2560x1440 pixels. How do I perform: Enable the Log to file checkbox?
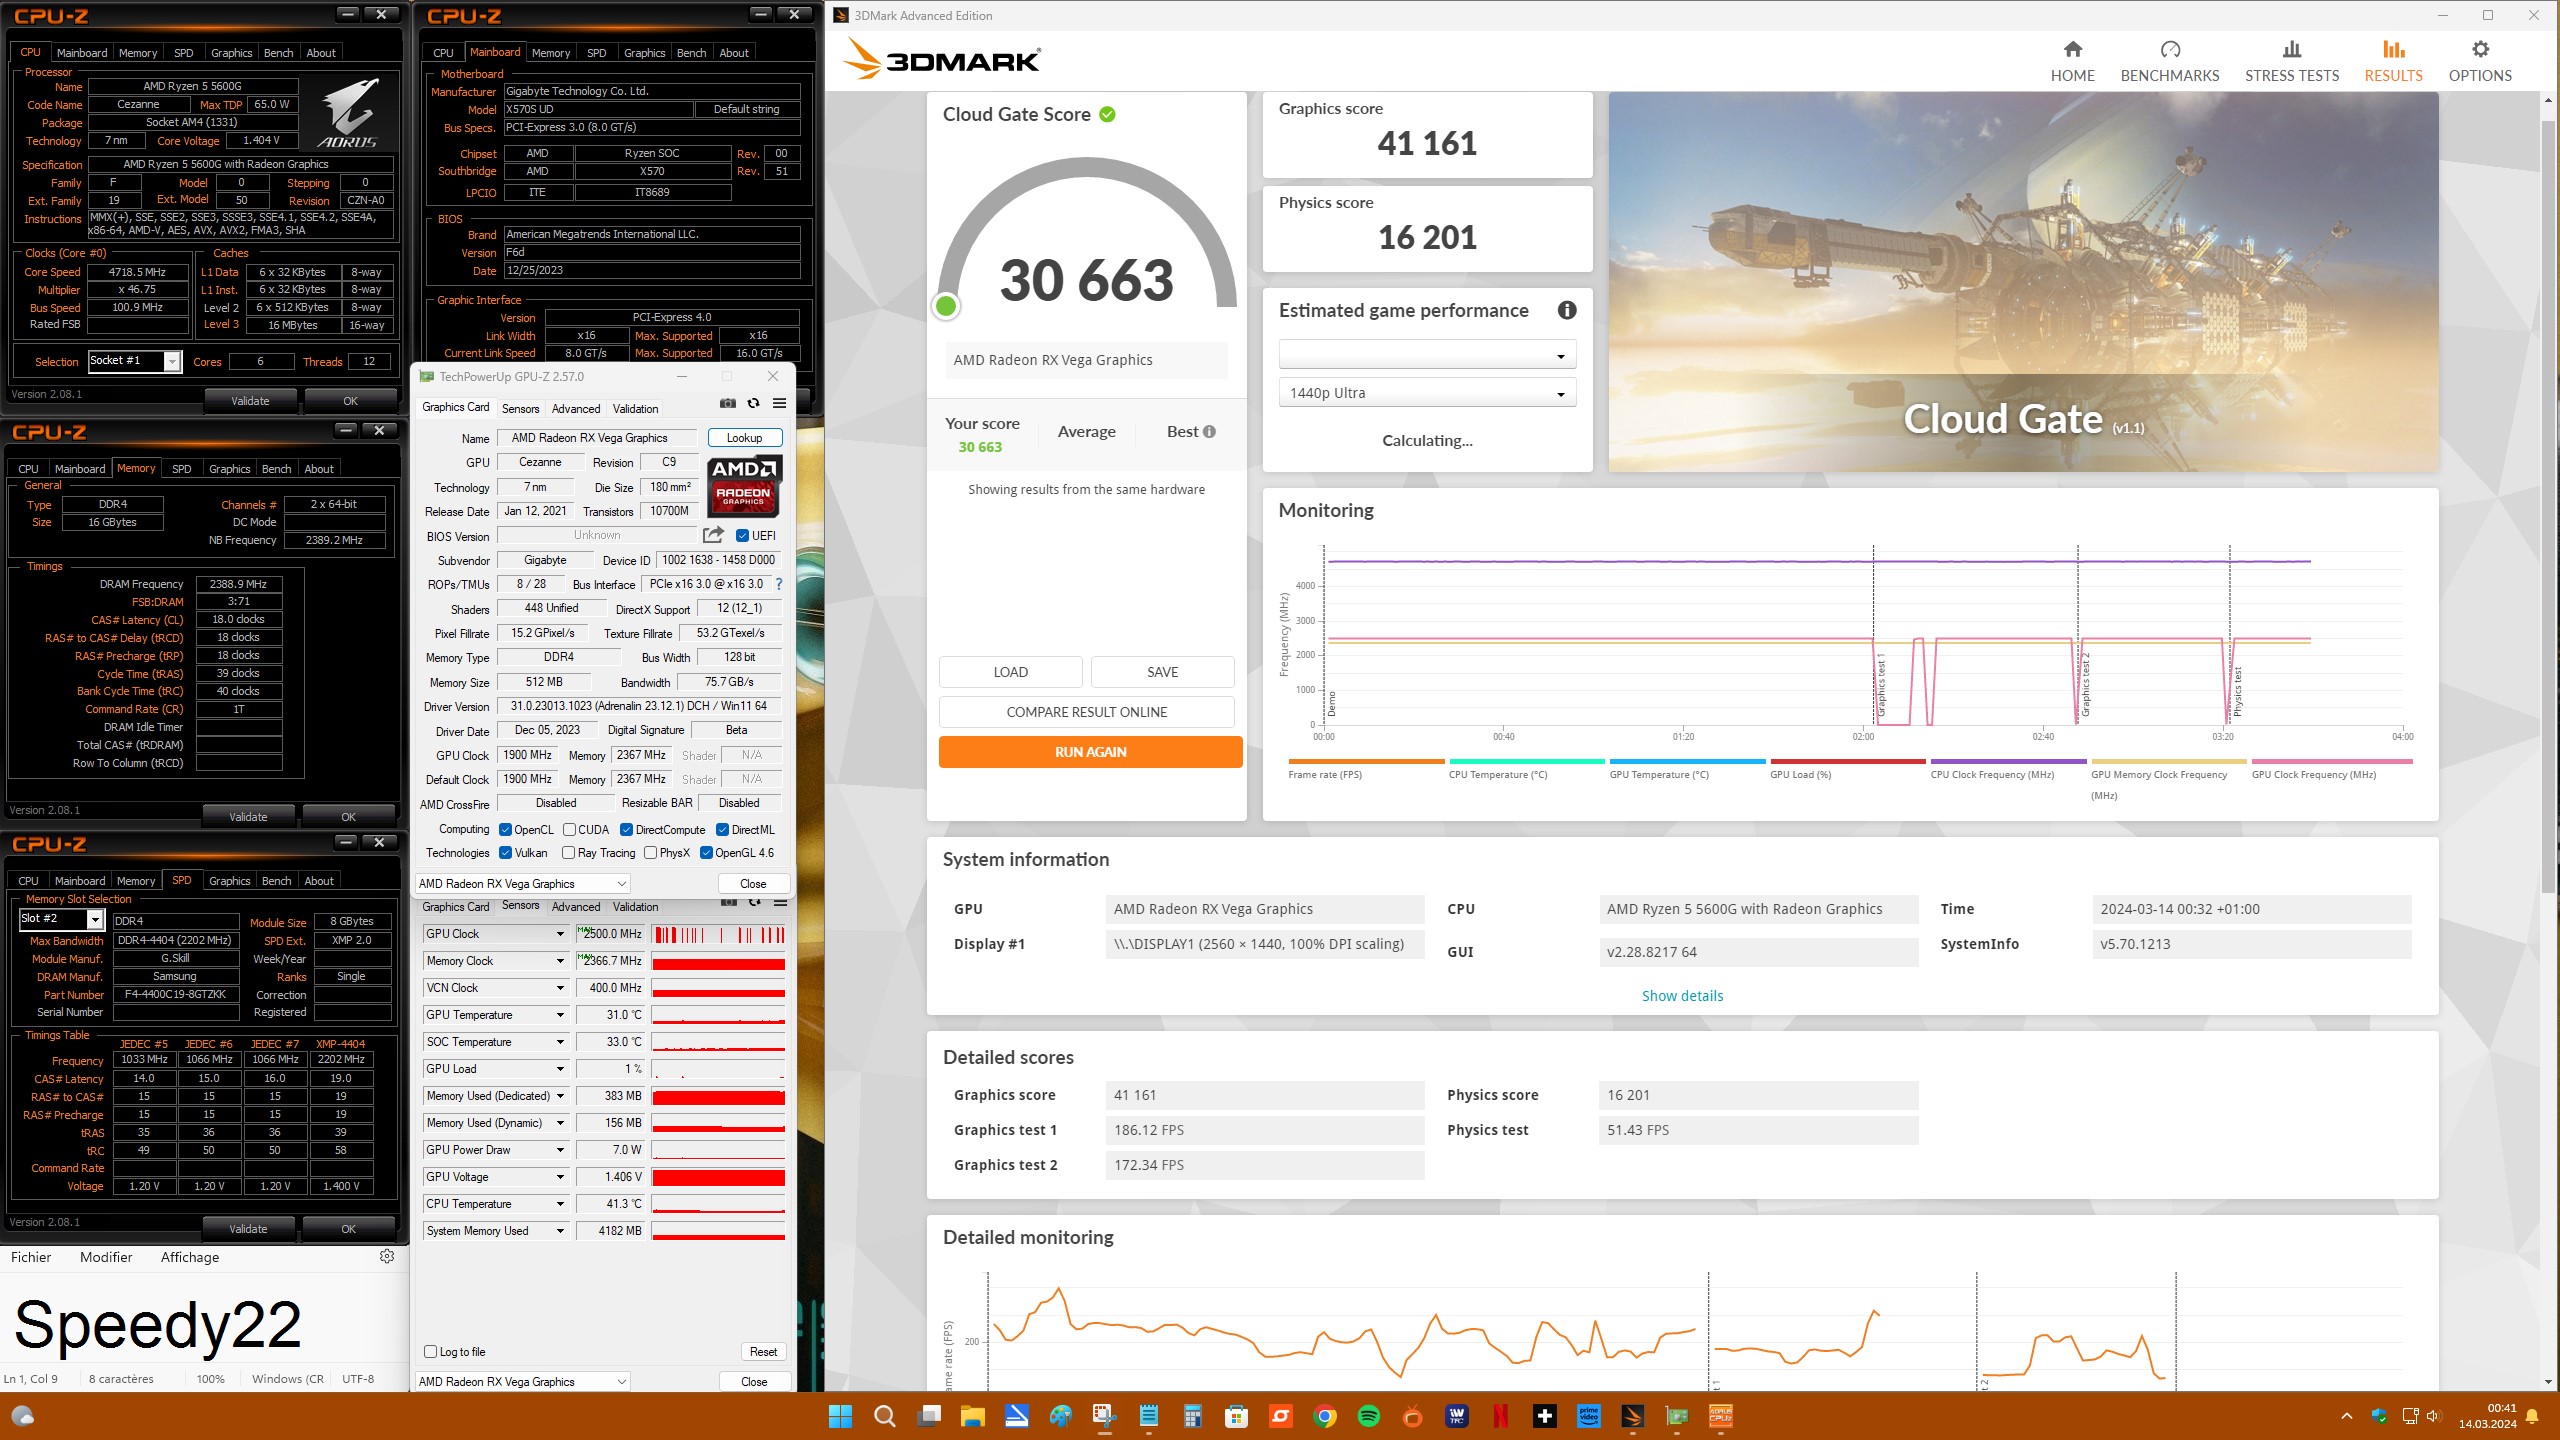(x=431, y=1351)
